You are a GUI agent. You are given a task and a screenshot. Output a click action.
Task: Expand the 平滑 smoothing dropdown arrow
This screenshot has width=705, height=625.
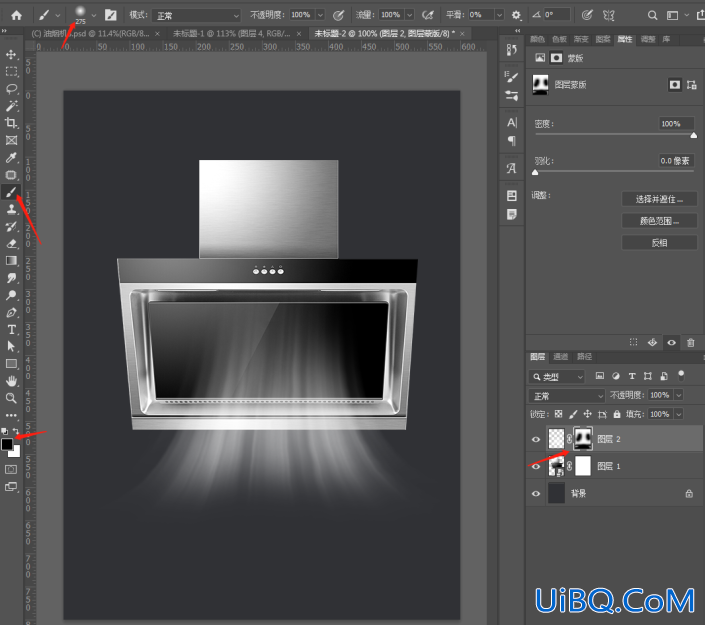pos(499,15)
